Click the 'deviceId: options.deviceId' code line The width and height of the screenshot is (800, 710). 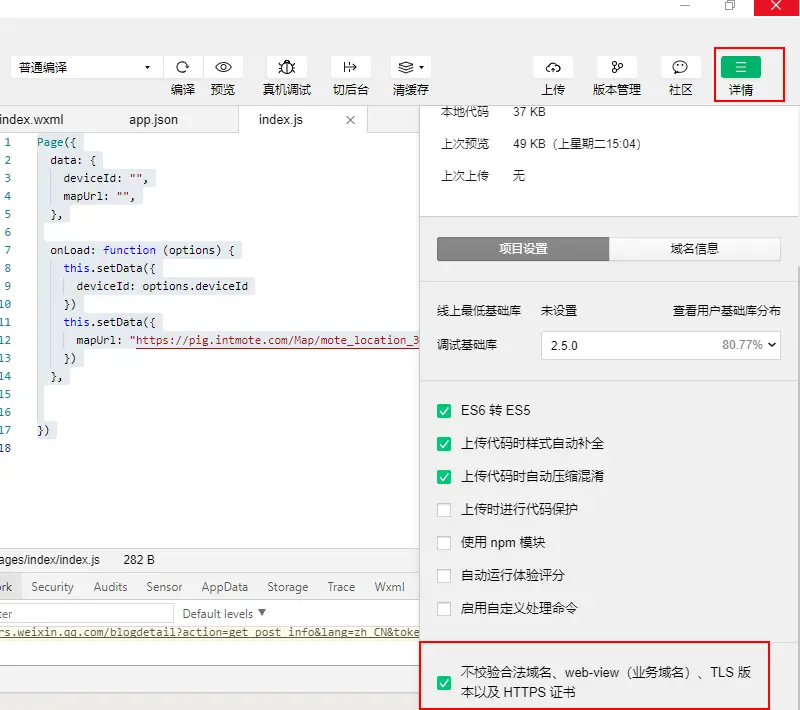tap(162, 287)
